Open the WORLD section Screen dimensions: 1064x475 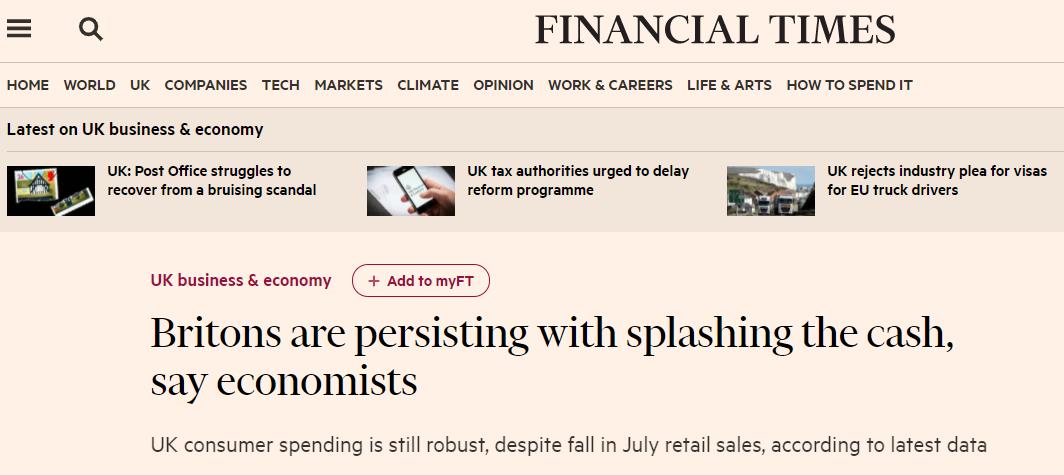tap(90, 86)
